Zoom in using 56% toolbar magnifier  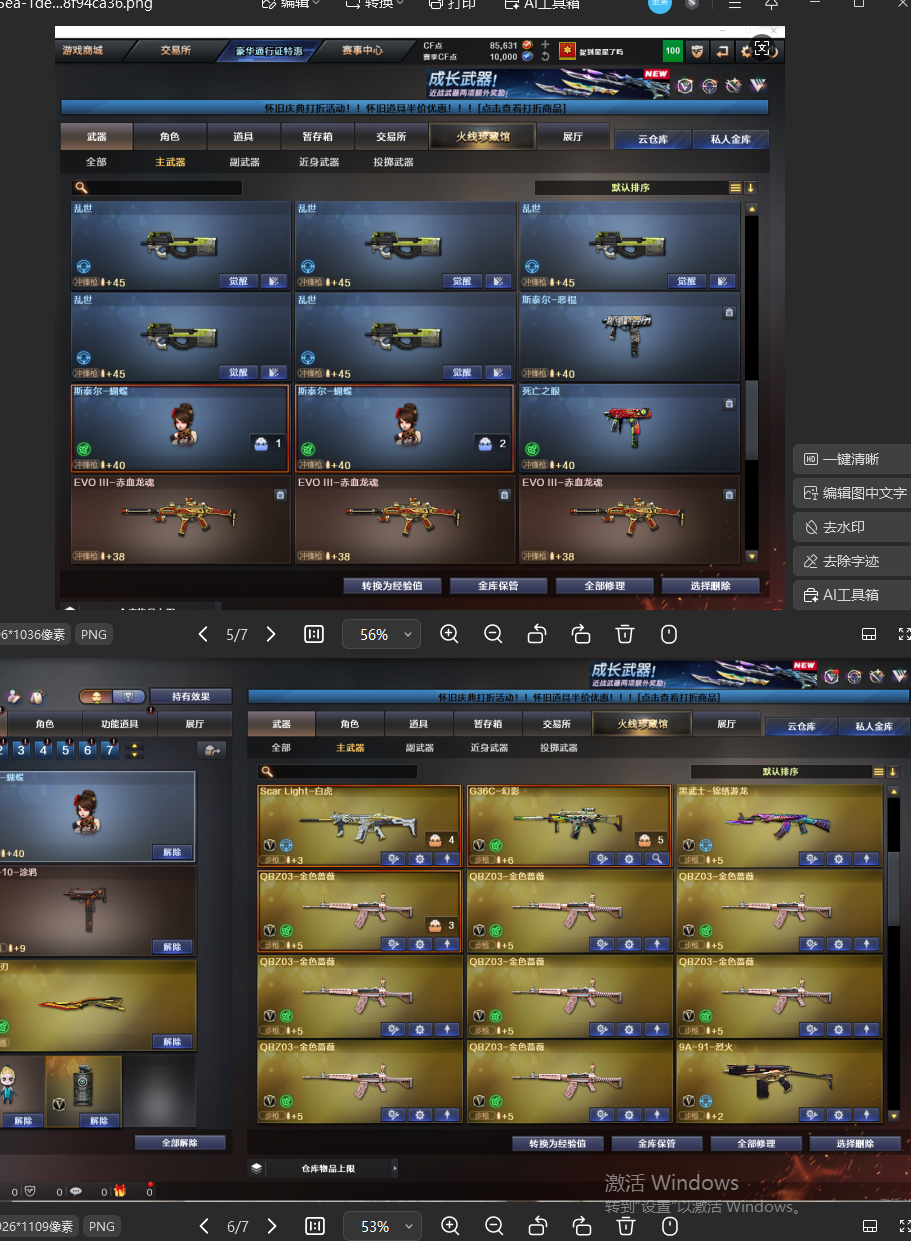click(x=449, y=634)
